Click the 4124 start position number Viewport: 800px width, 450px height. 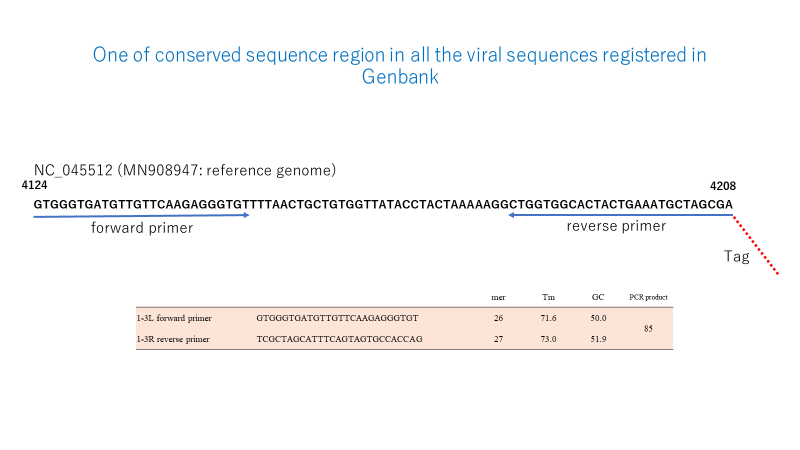coord(34,185)
